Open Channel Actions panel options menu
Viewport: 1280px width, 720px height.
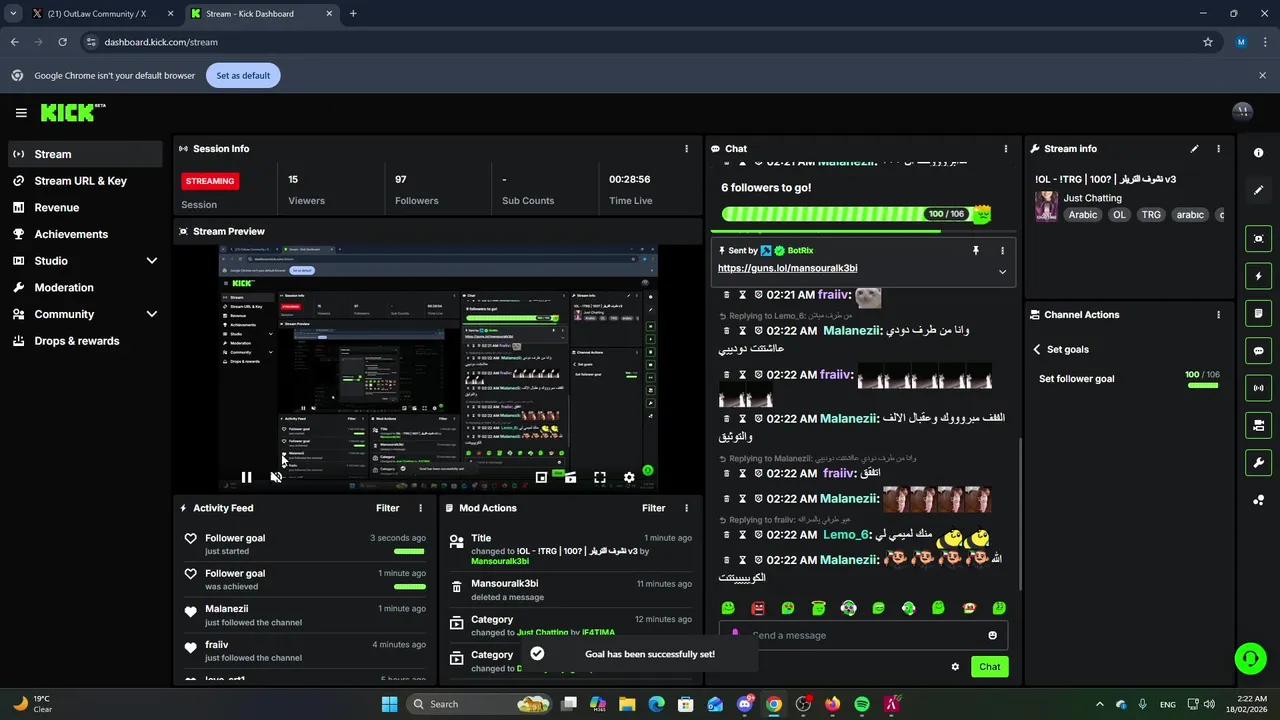[x=1218, y=314]
